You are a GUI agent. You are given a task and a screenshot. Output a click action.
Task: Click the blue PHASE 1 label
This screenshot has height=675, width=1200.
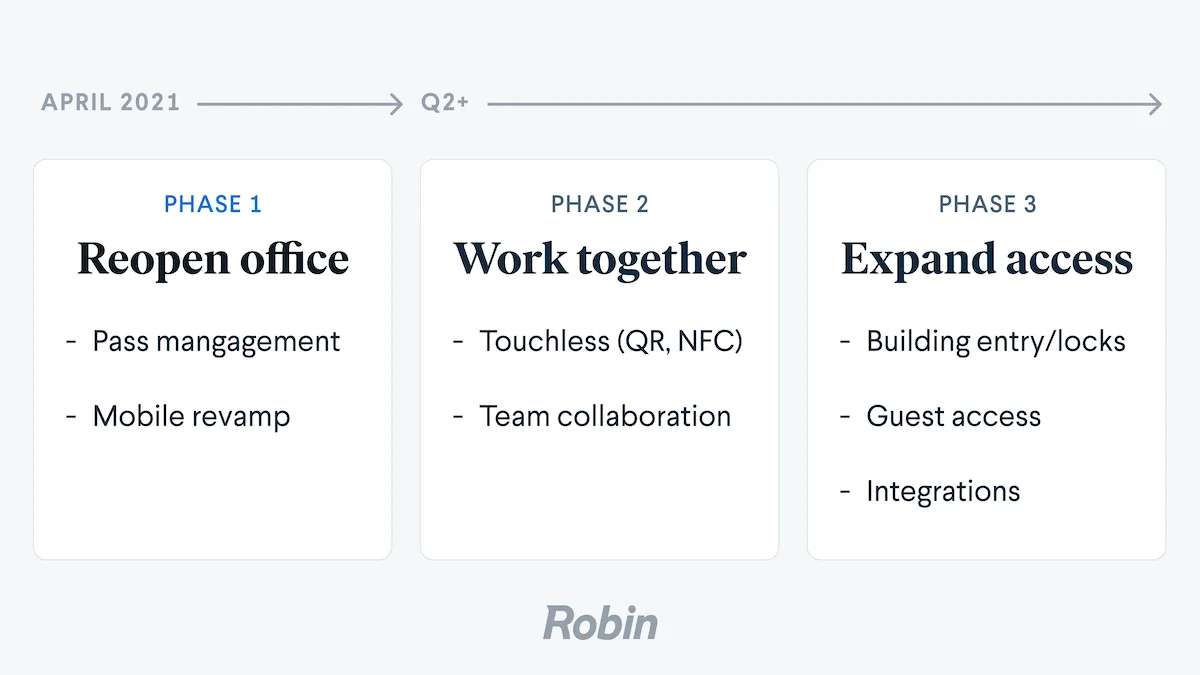(213, 204)
